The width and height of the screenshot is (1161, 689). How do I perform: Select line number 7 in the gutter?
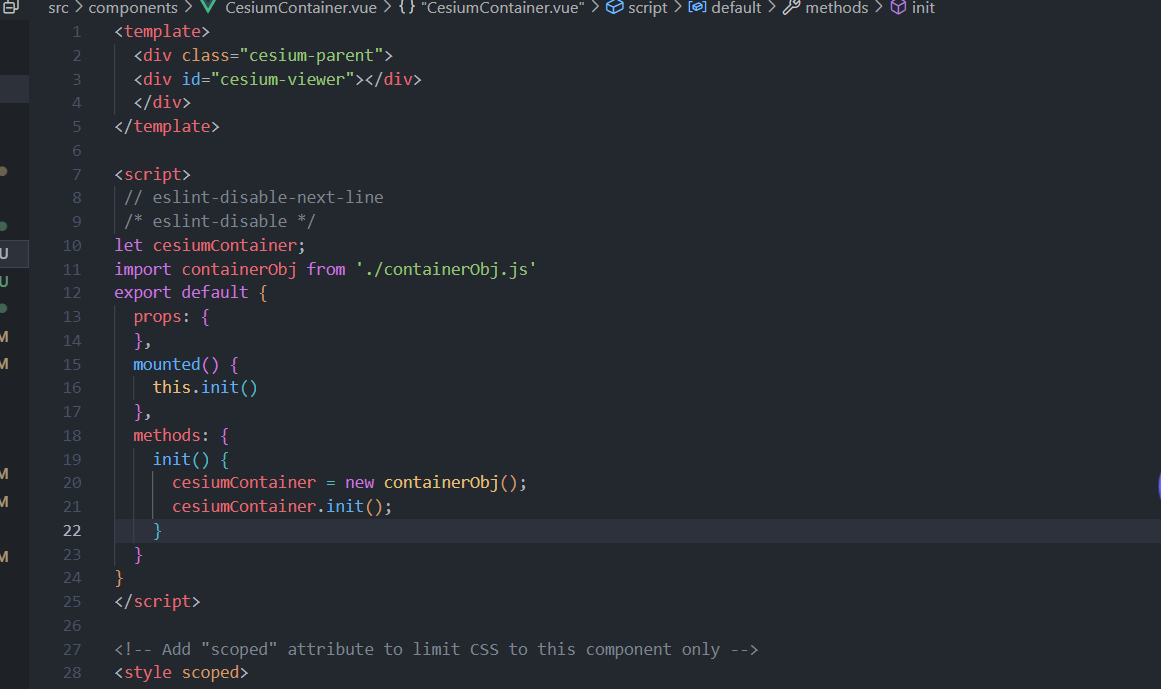coord(76,175)
